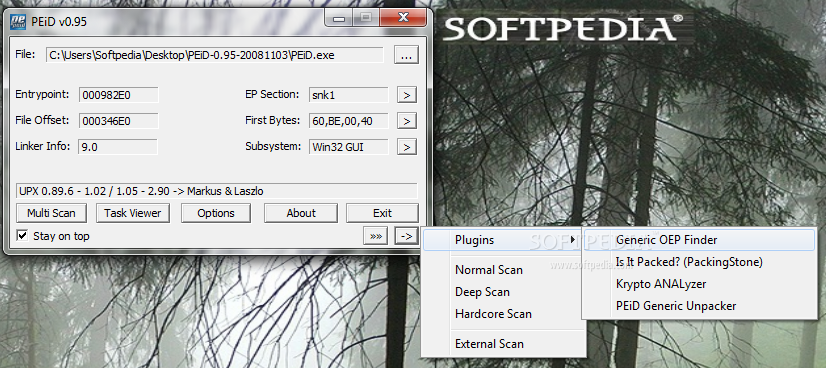Open the Task Viewer
This screenshot has height=368, width=826.
tap(133, 213)
